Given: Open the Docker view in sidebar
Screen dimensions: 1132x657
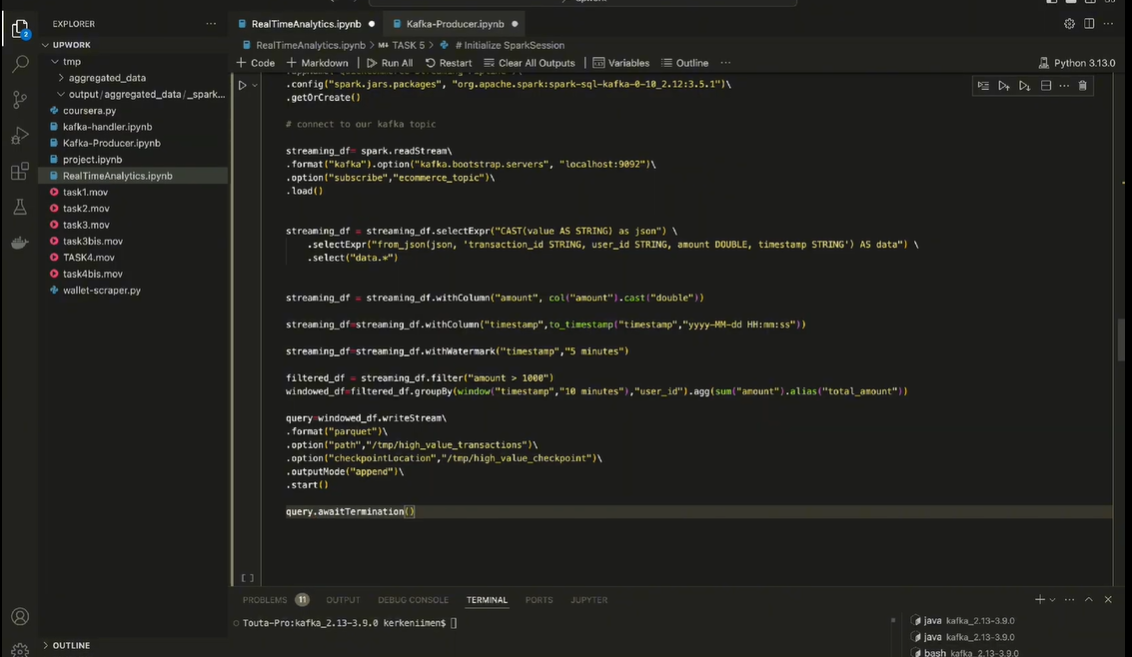Looking at the screenshot, I should (x=20, y=243).
